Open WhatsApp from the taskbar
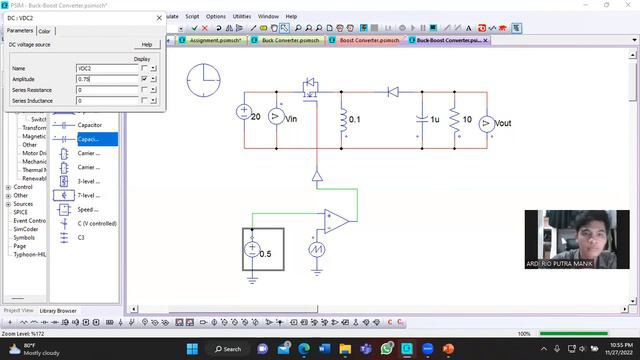 (x=387, y=349)
